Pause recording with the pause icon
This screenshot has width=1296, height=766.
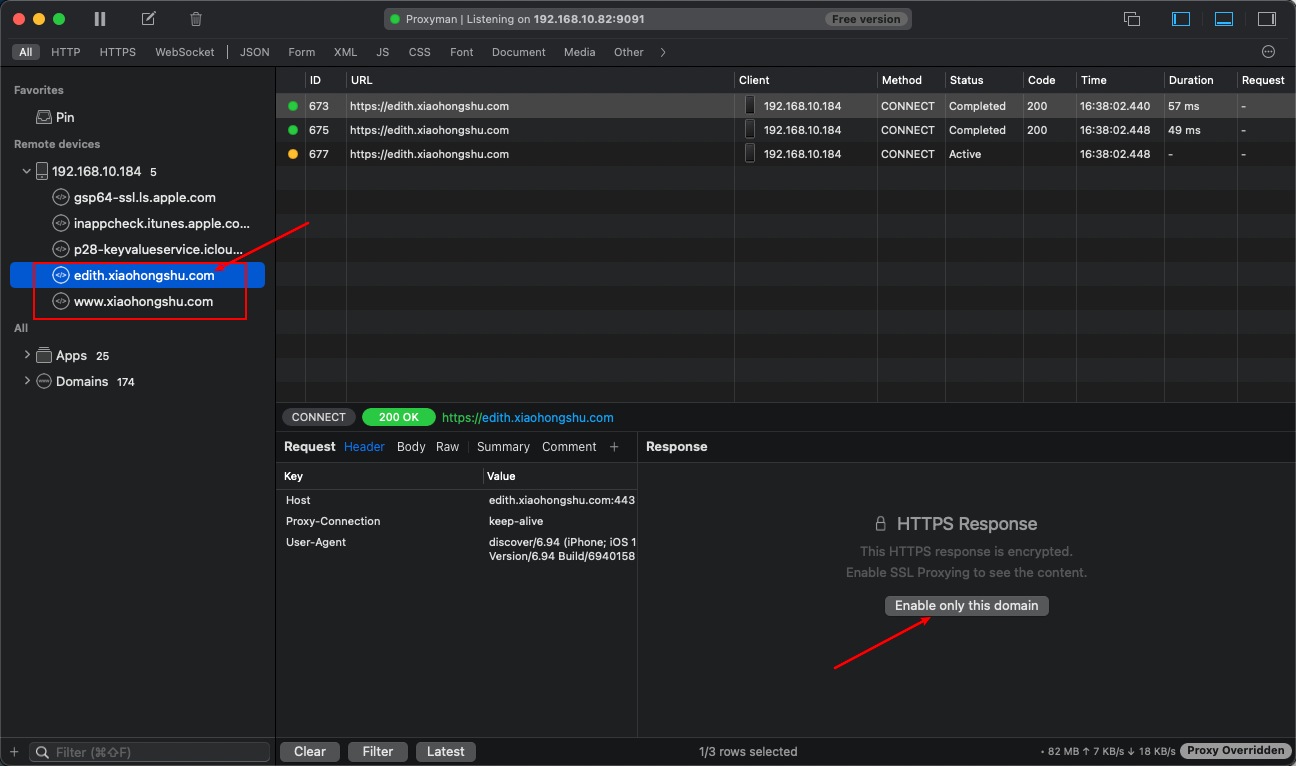coord(100,19)
